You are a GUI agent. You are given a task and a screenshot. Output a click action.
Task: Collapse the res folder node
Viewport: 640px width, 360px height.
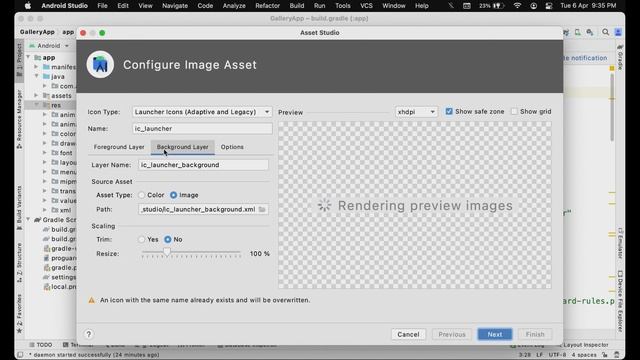click(x=36, y=105)
